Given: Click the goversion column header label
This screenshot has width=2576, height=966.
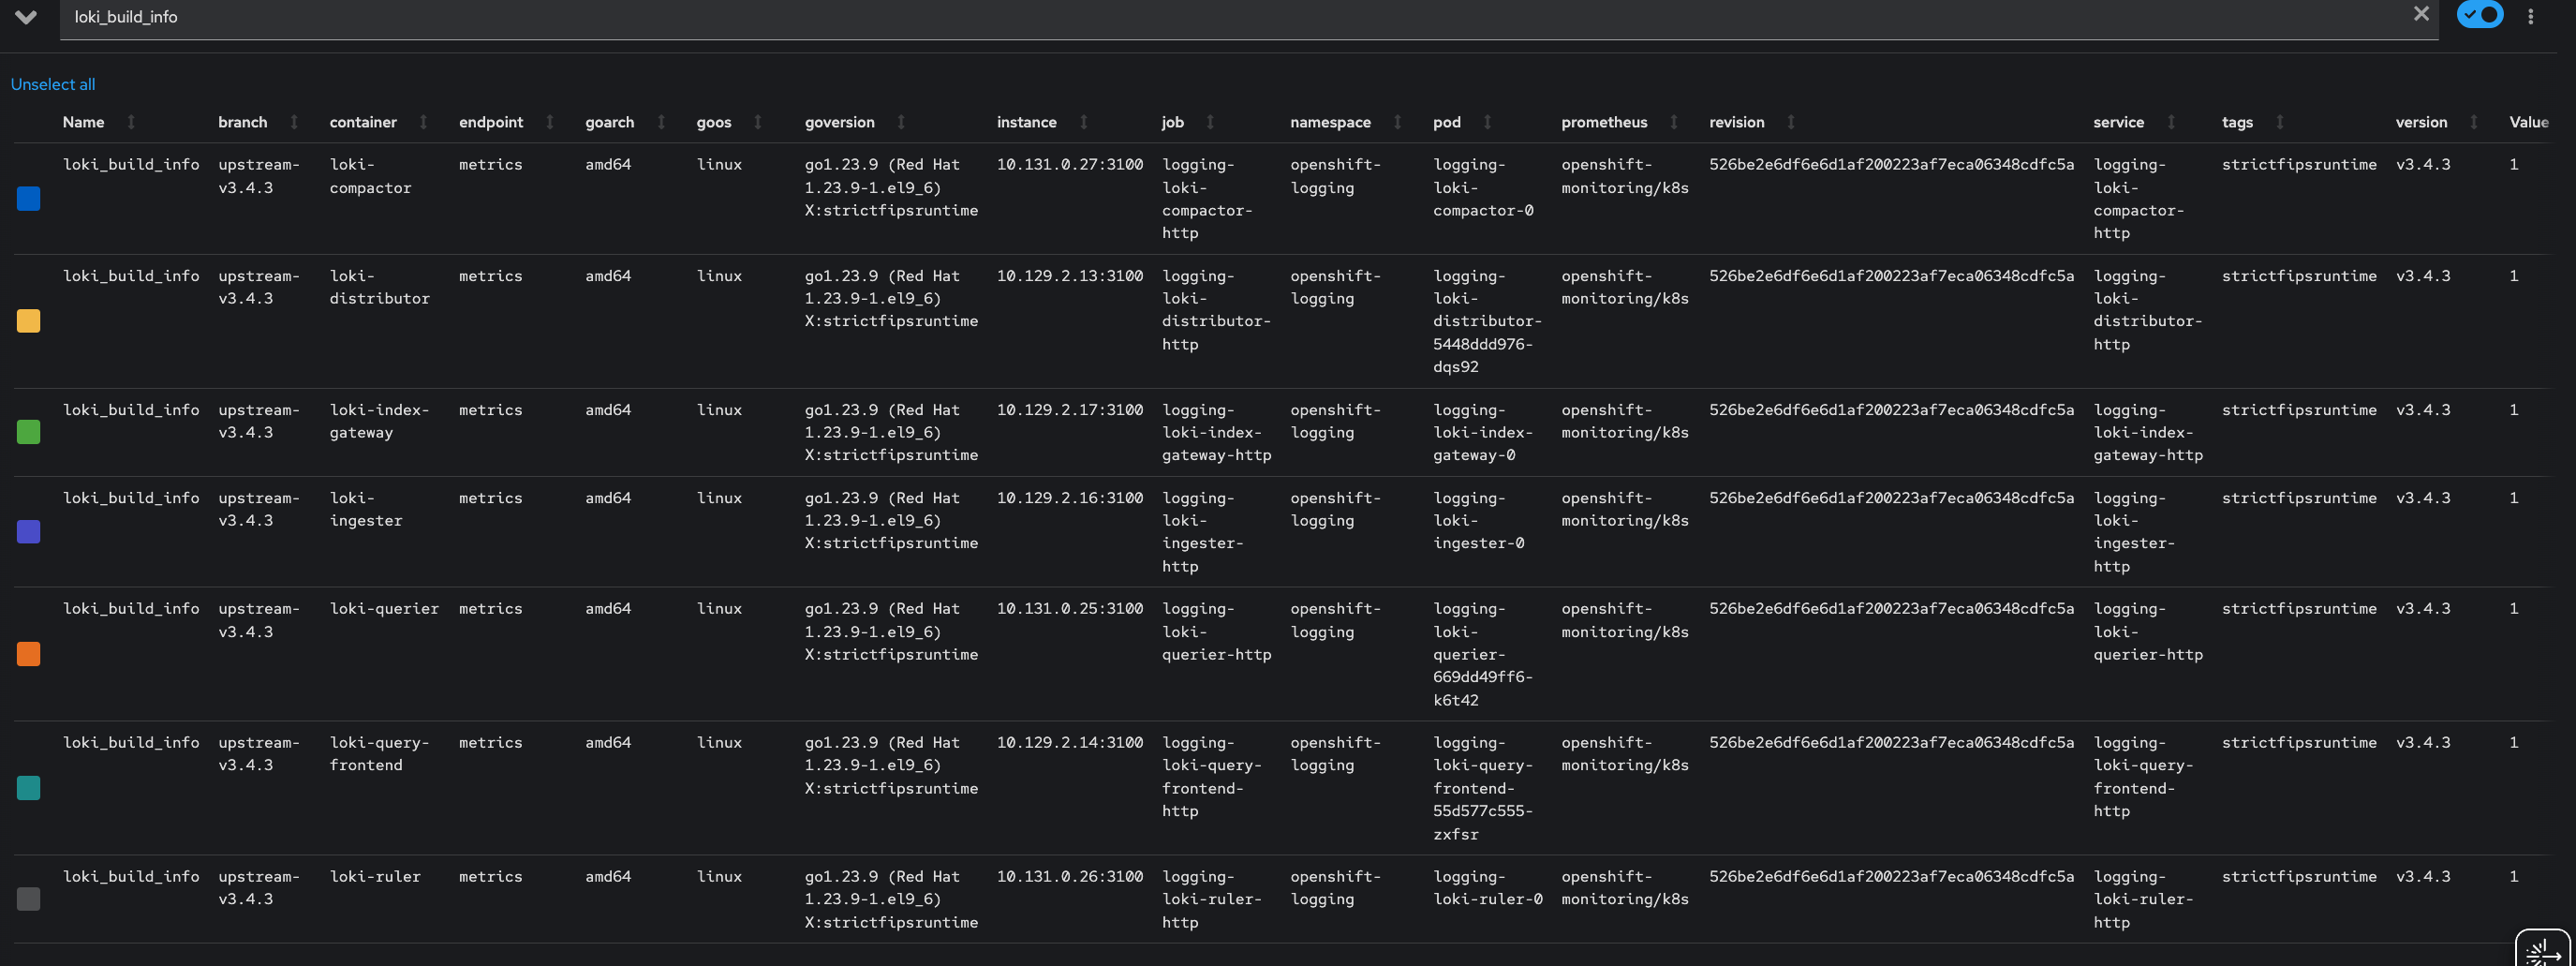Looking at the screenshot, I should click(x=839, y=122).
